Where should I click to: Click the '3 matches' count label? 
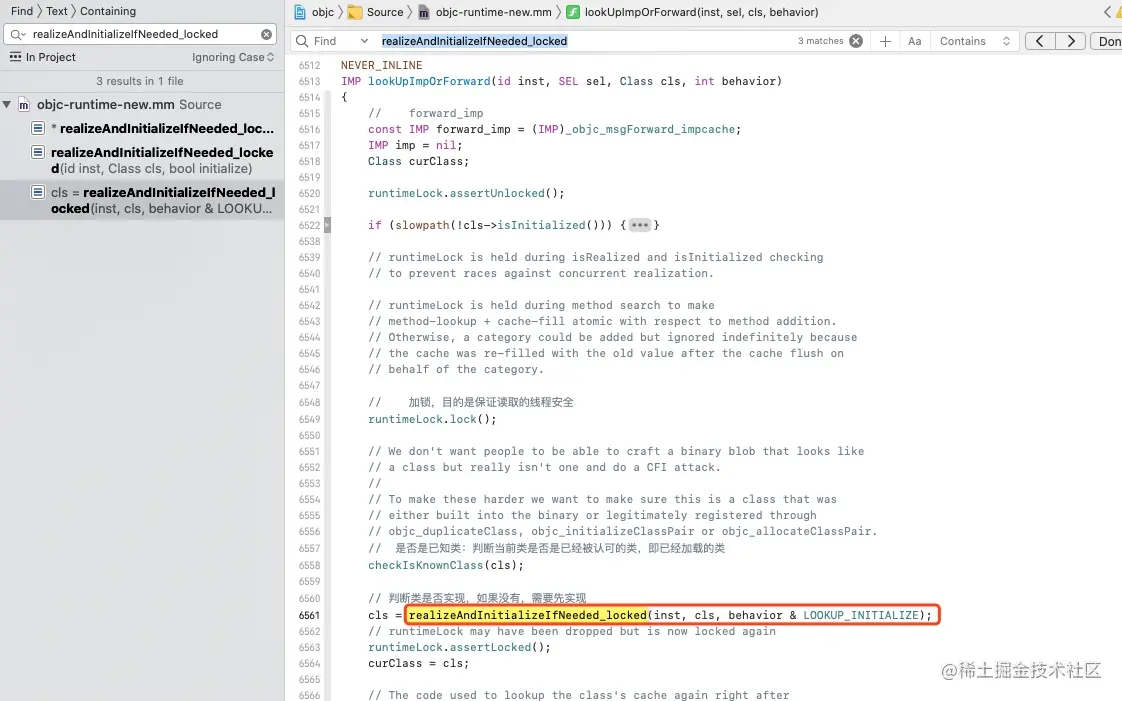pos(820,41)
